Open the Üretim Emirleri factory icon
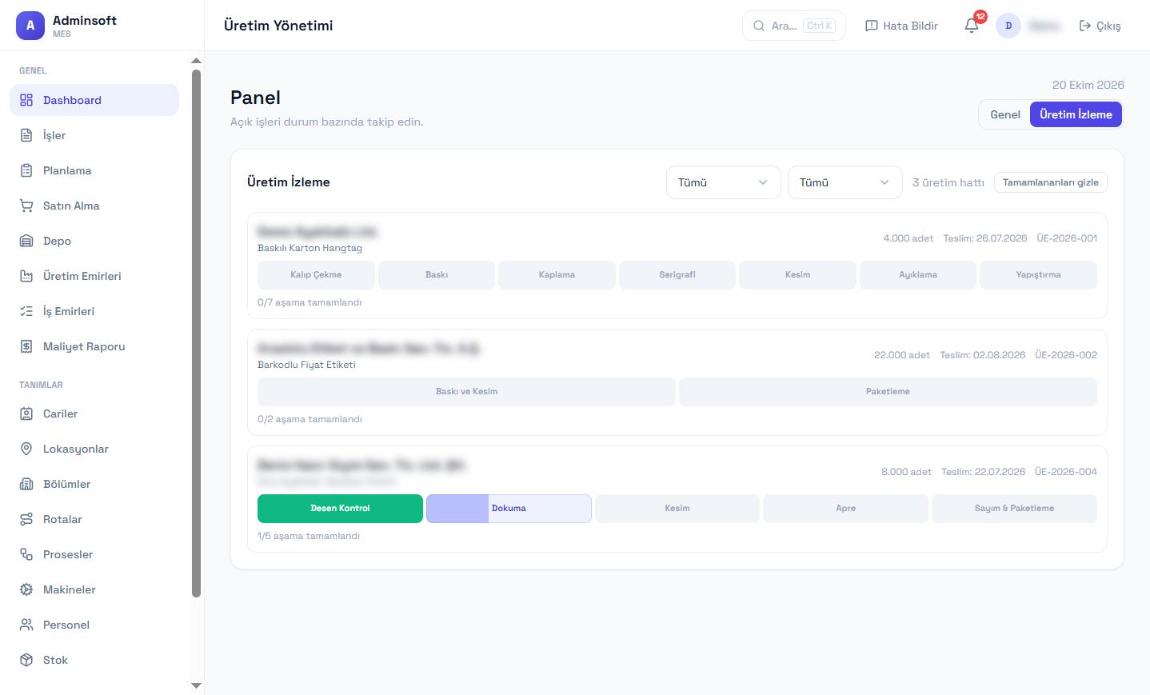The width and height of the screenshot is (1150, 695). [x=26, y=276]
